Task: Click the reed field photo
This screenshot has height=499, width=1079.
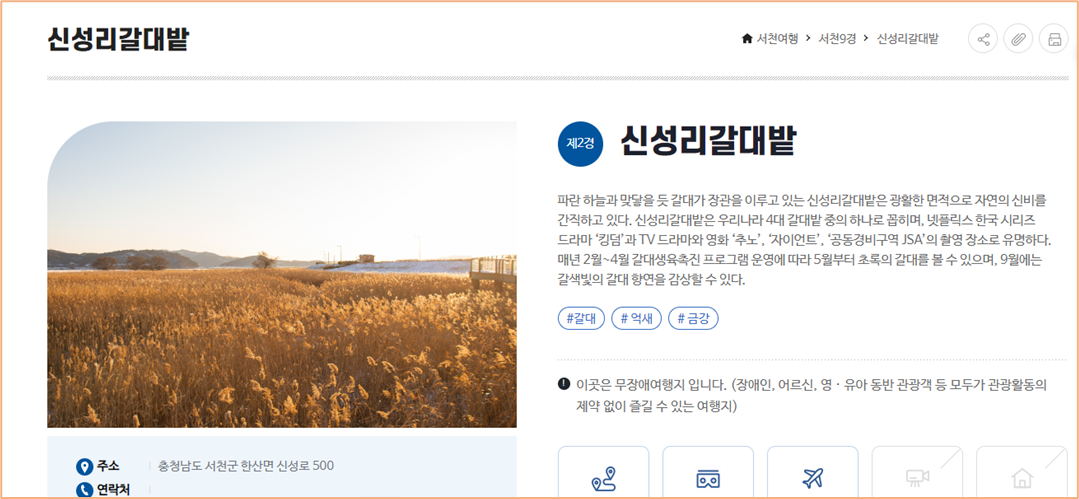Action: 282,275
